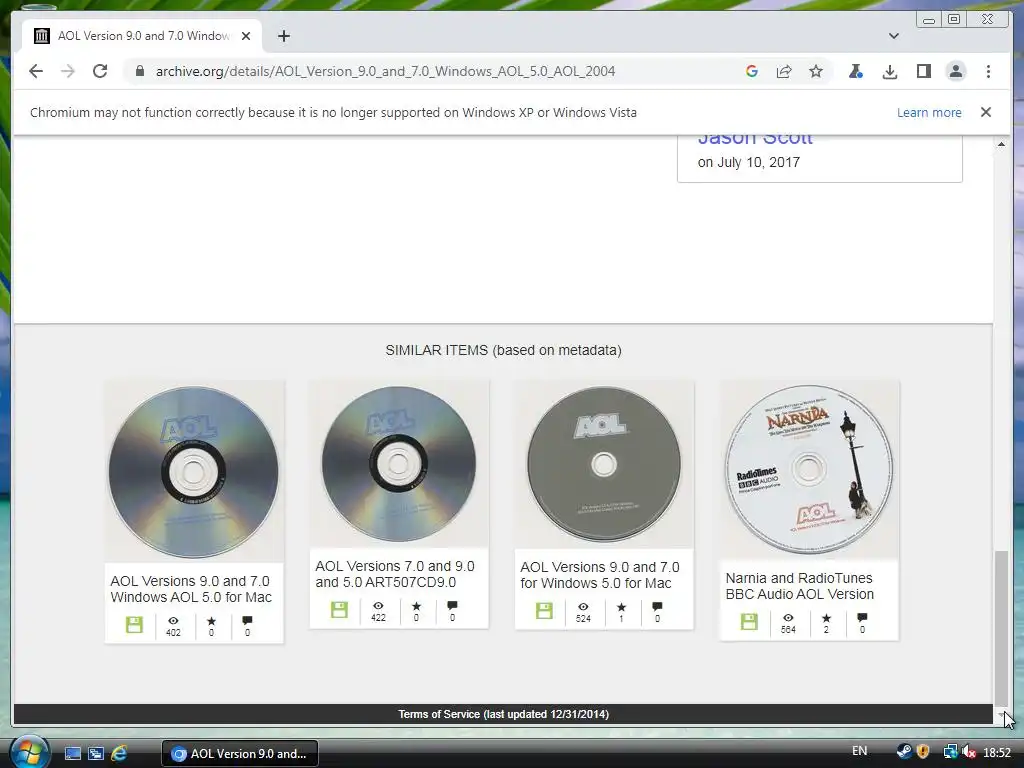Dismiss the unsupported Windows warning bar
Screen dimensions: 1024x768
click(x=986, y=112)
